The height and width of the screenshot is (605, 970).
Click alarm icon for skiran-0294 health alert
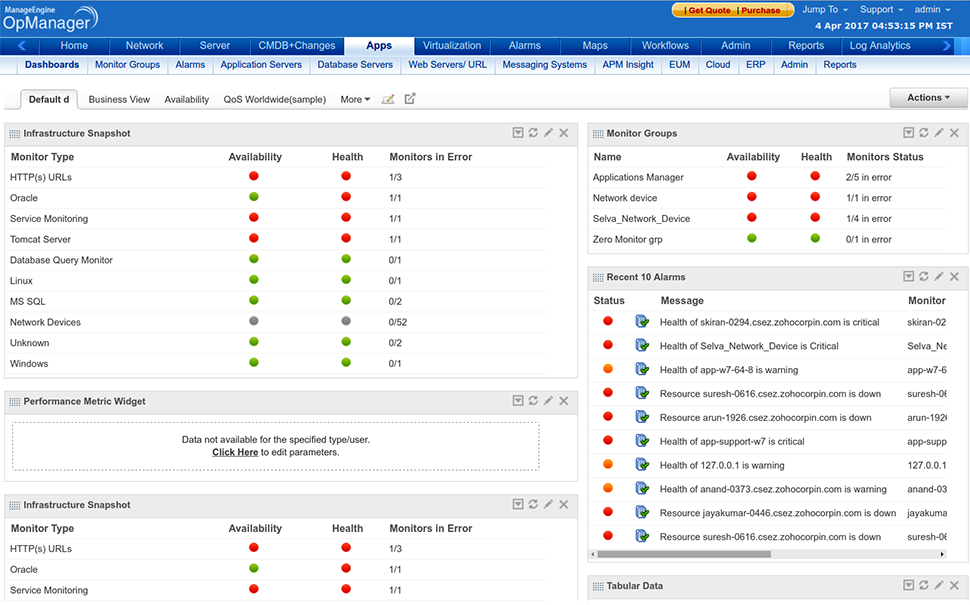[x=642, y=322]
